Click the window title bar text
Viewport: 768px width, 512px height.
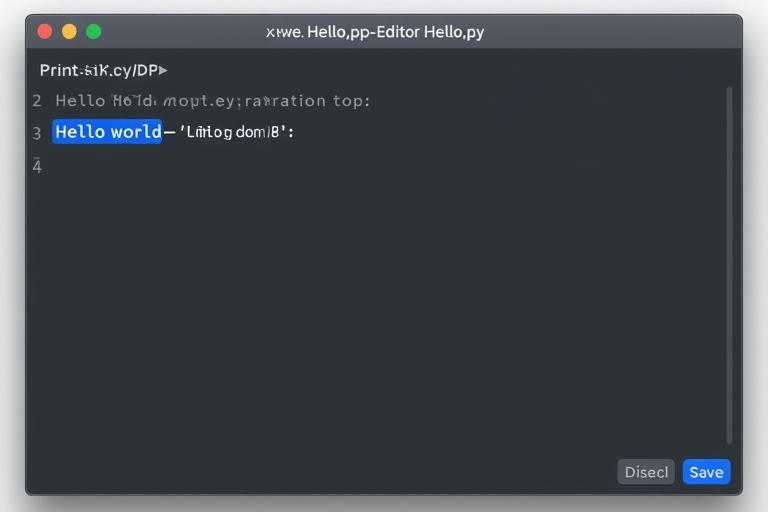point(375,32)
